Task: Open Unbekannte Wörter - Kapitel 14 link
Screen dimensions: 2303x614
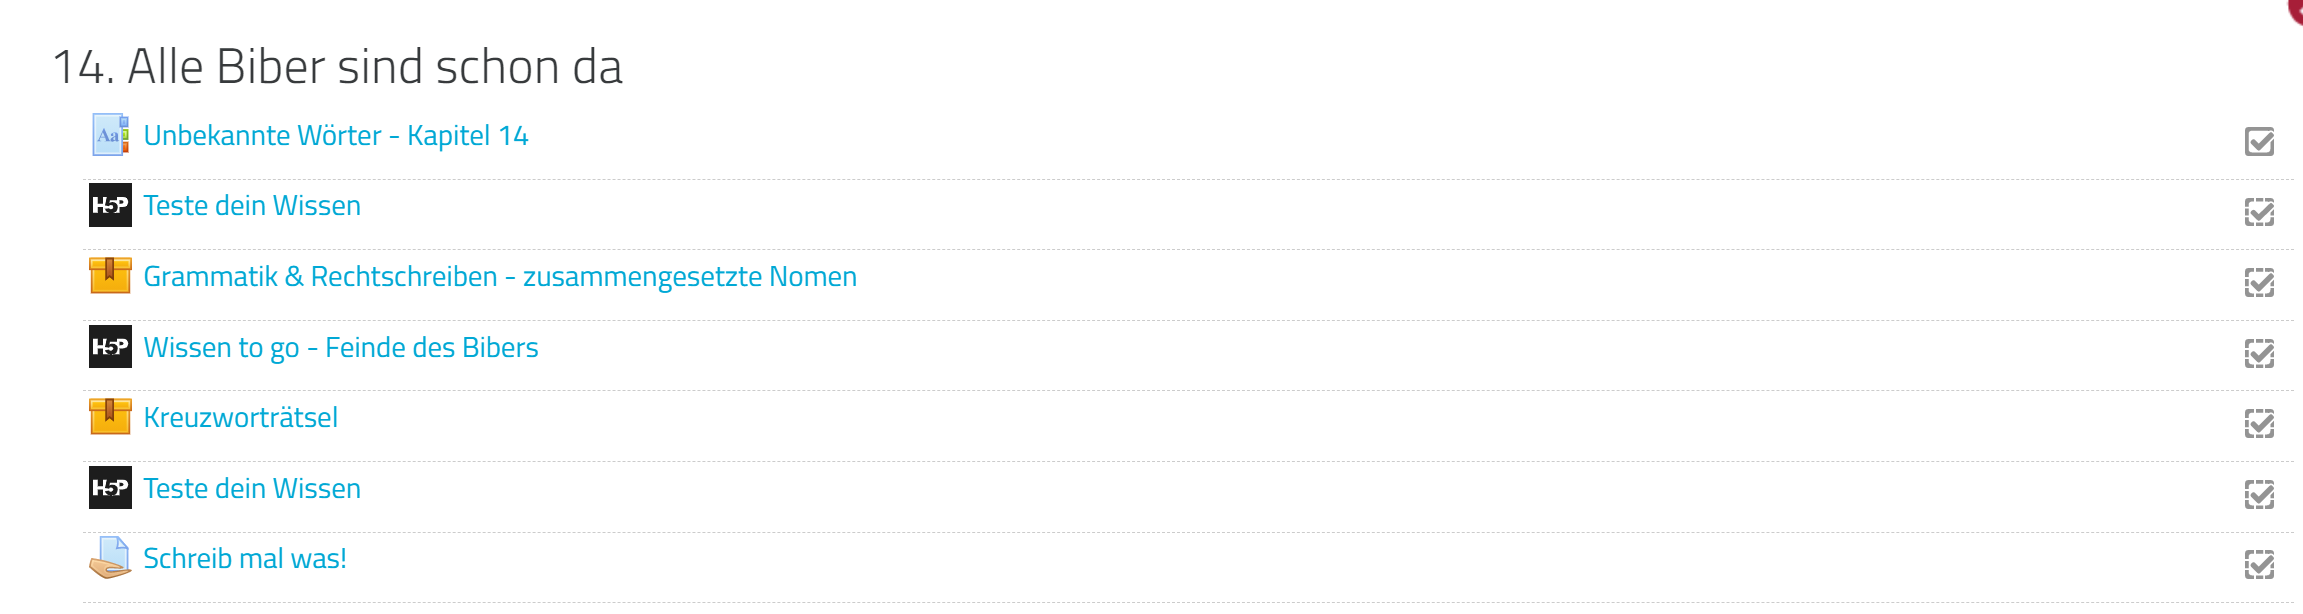Action: coord(335,136)
